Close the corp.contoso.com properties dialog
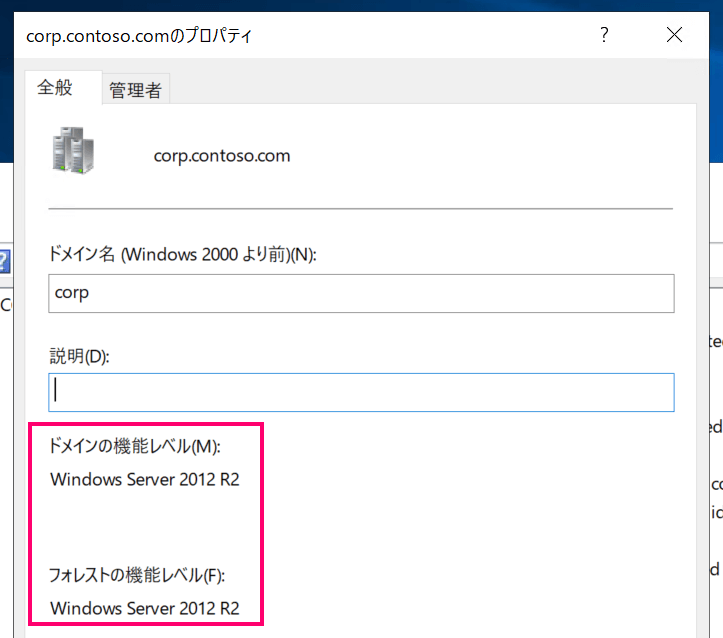The width and height of the screenshot is (723, 638). point(674,35)
